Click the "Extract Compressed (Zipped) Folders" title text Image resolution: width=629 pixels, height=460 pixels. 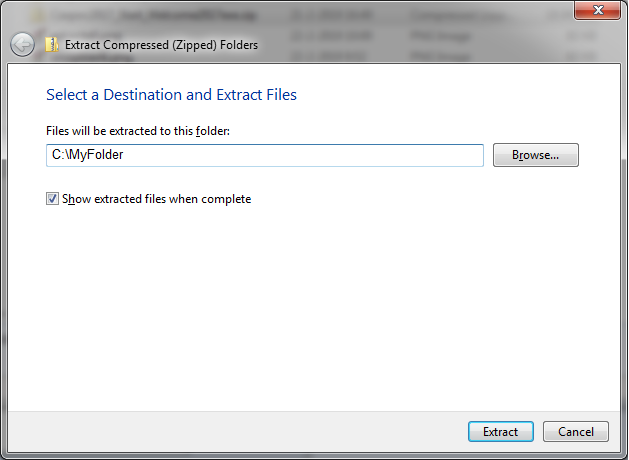pos(161,45)
